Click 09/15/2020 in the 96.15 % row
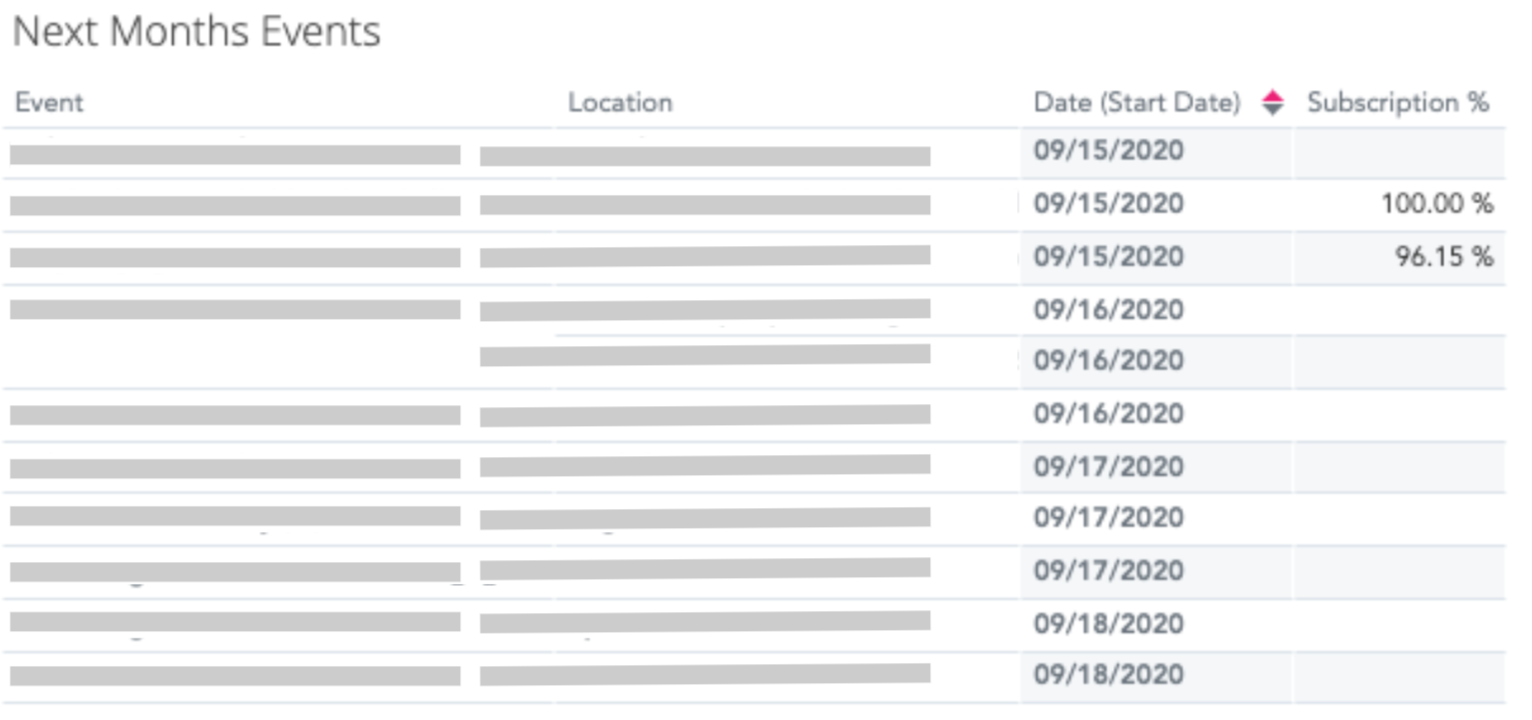This screenshot has height=720, width=1532. click(x=1108, y=257)
